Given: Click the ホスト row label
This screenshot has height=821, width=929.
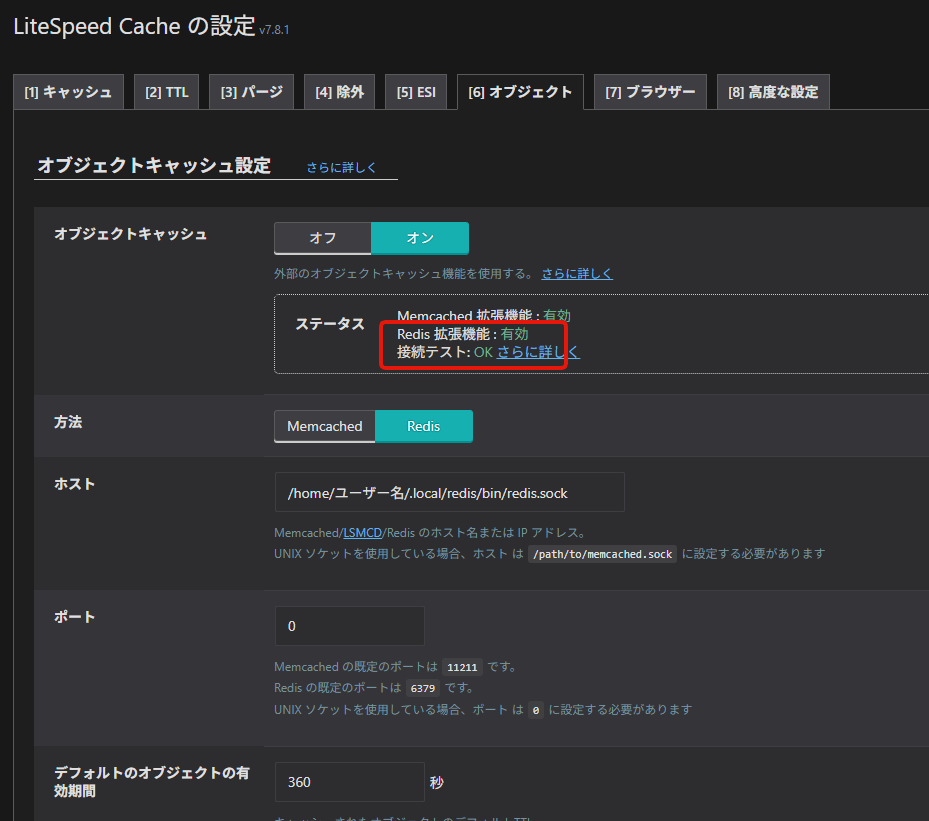Looking at the screenshot, I should tap(75, 484).
